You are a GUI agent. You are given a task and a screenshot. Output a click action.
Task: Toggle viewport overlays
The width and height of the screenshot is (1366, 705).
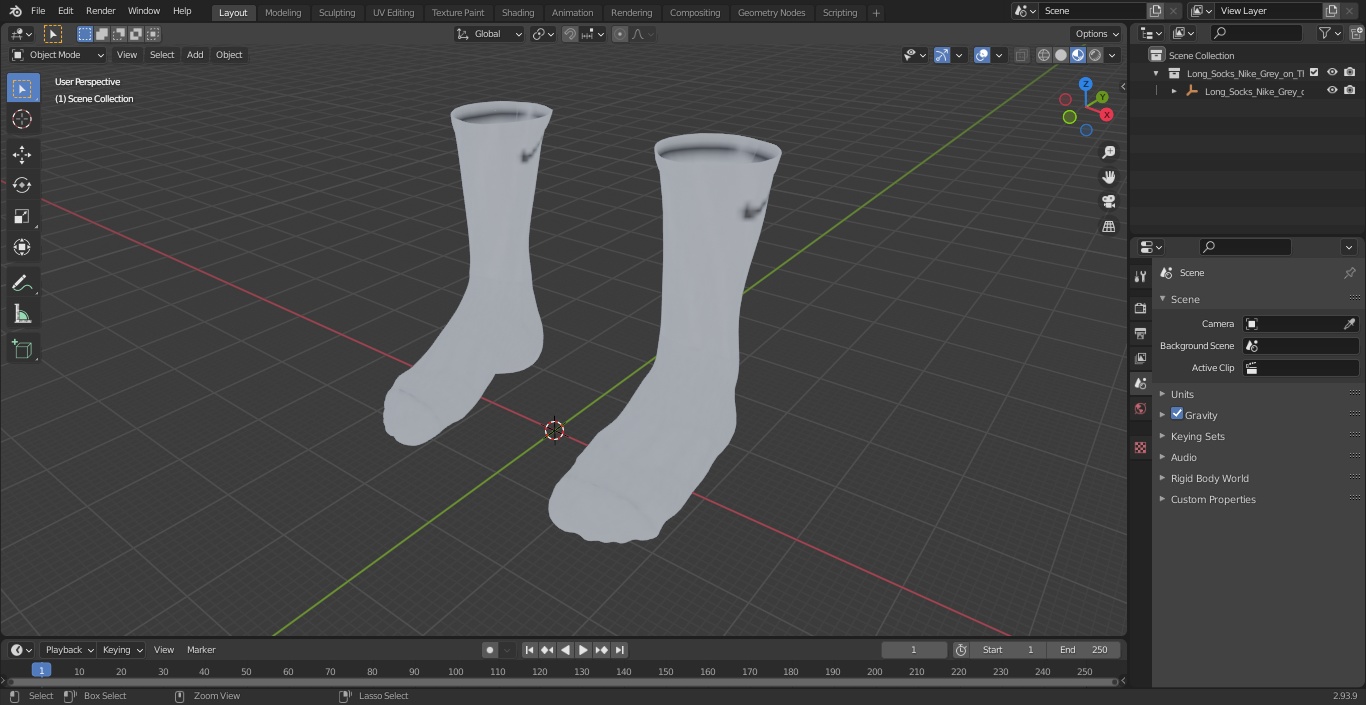[x=982, y=55]
